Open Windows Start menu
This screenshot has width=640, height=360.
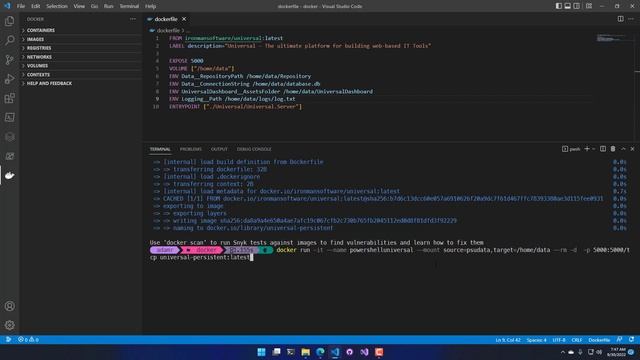coord(261,352)
